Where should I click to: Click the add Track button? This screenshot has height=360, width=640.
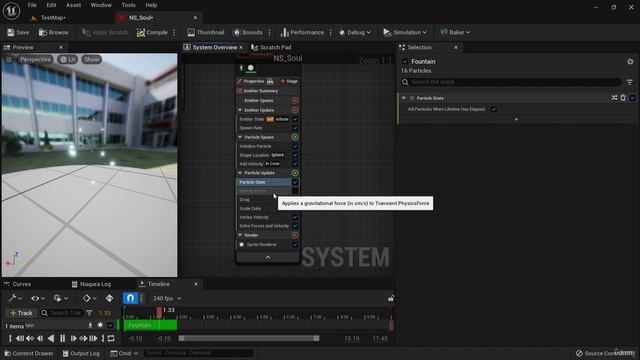(21, 313)
